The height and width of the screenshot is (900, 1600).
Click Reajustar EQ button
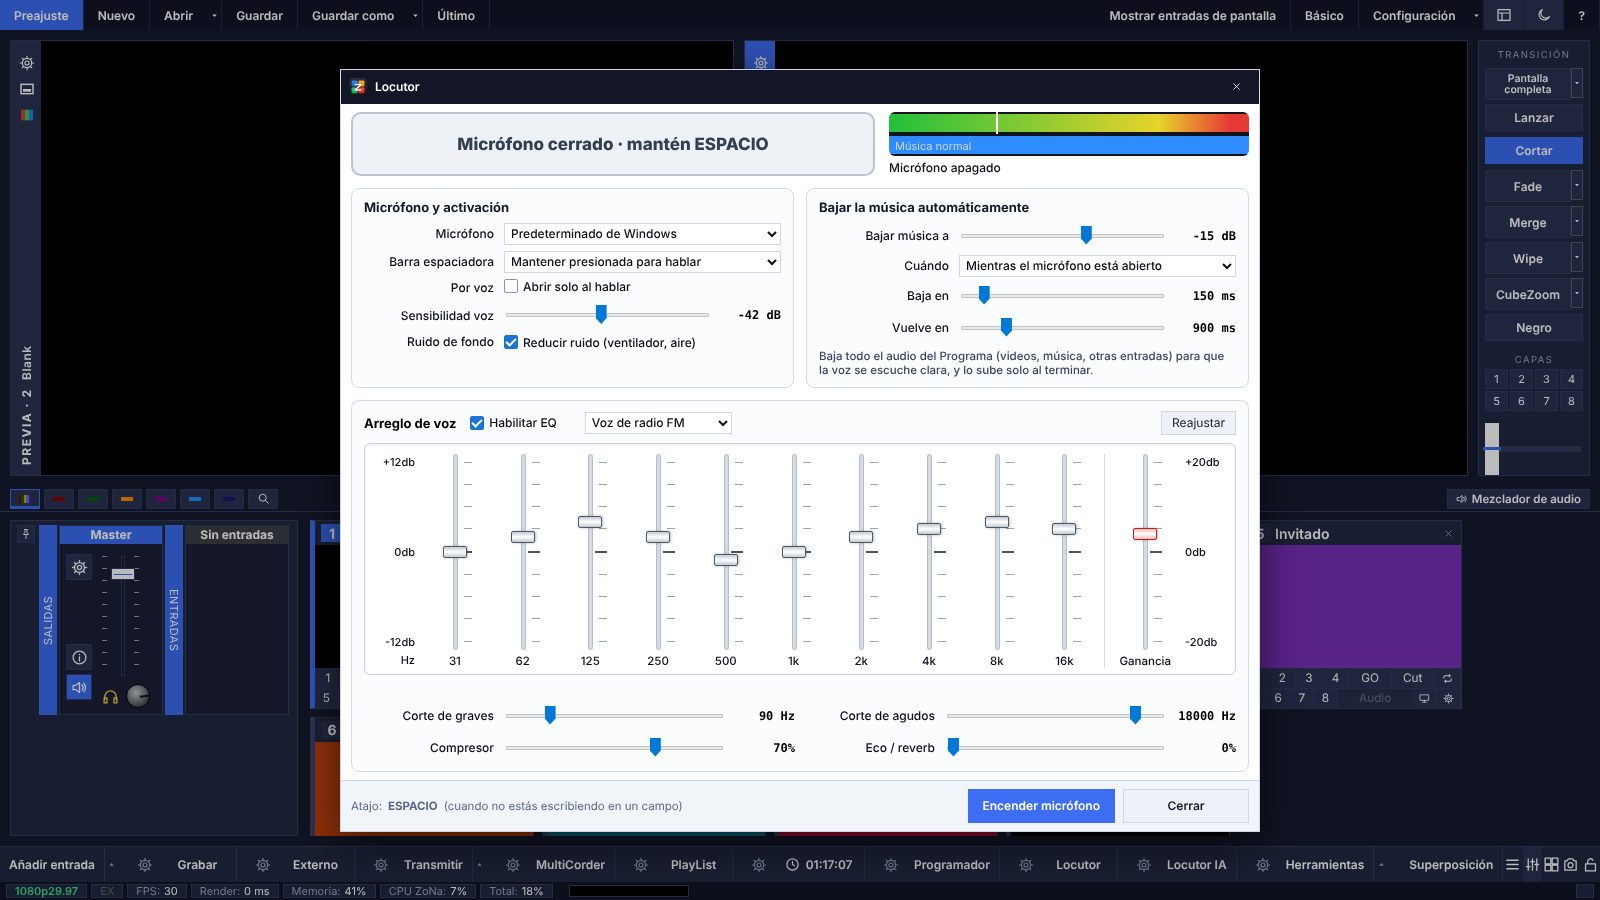1198,423
